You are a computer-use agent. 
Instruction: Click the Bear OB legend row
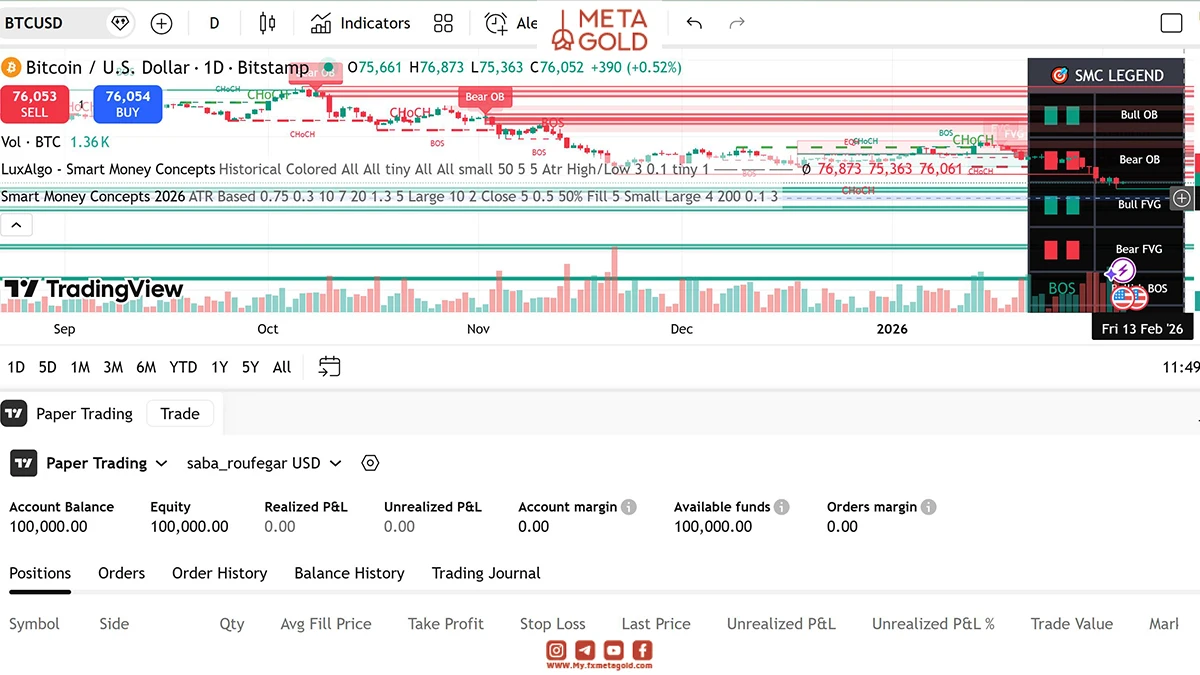(1107, 159)
